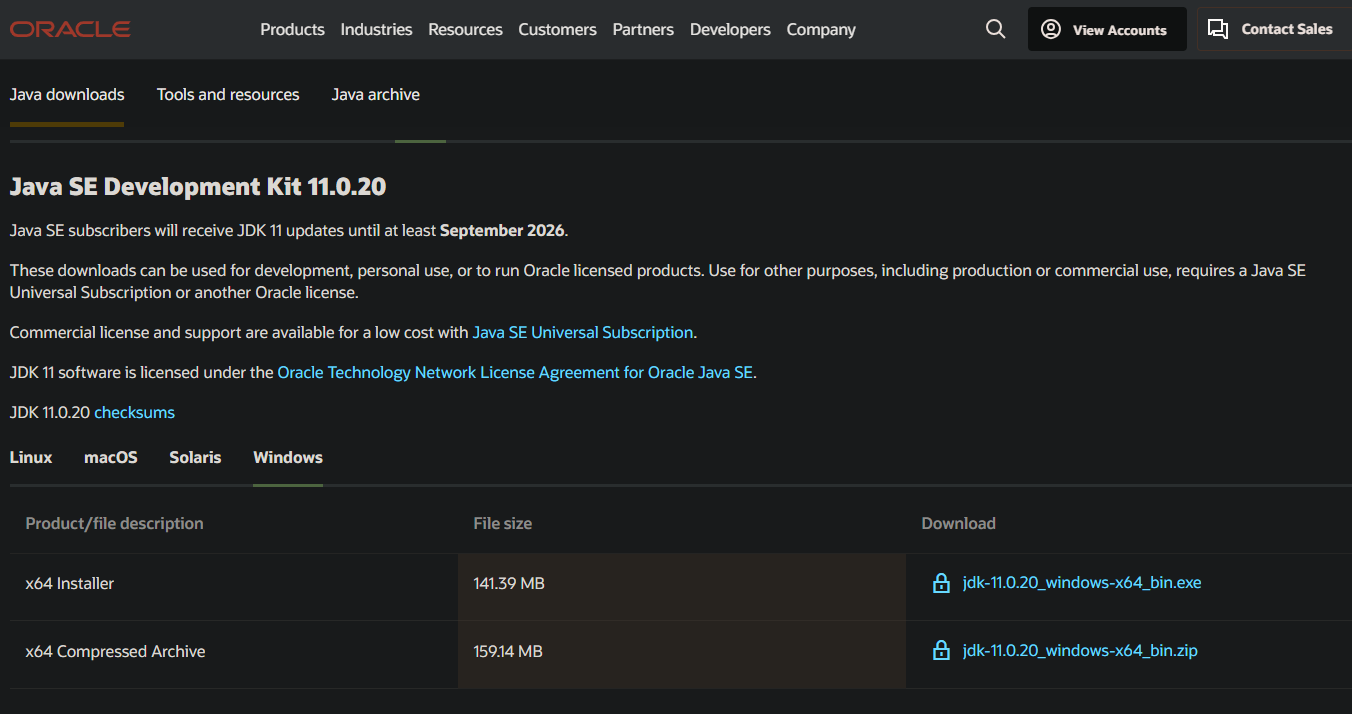Download jdk-11.0.20_windows-x64_bin.zip
1352x714 pixels.
pyautogui.click(x=1080, y=650)
